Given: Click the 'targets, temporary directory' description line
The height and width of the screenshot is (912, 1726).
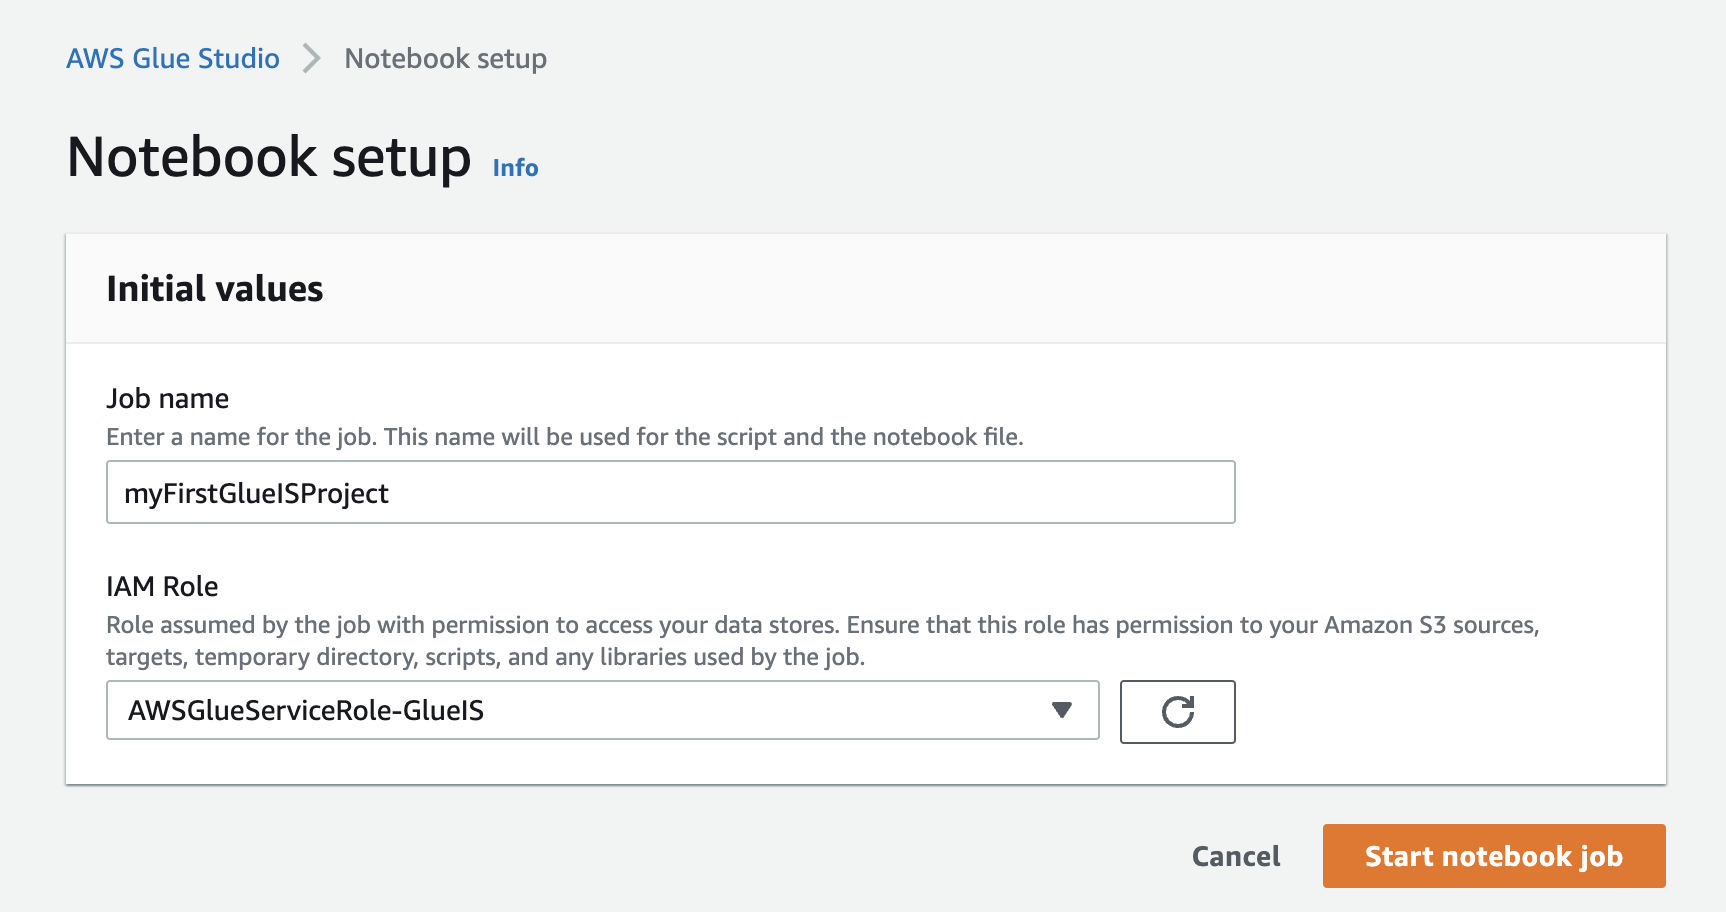Looking at the screenshot, I should click(485, 657).
